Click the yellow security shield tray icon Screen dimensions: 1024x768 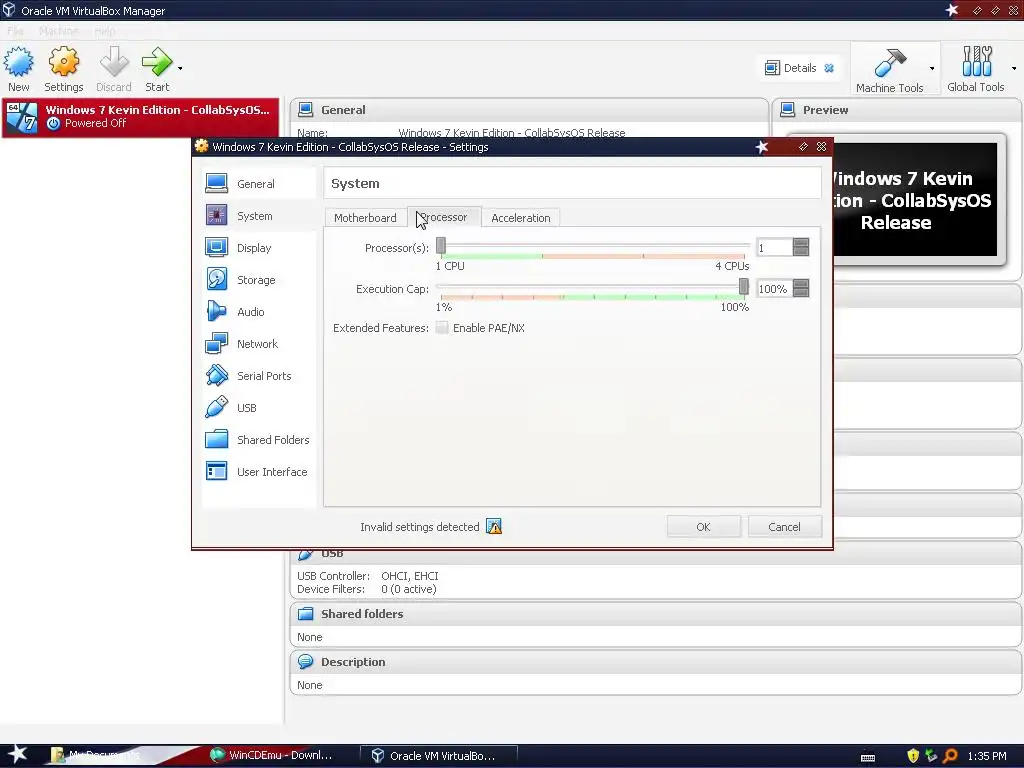(x=913, y=756)
